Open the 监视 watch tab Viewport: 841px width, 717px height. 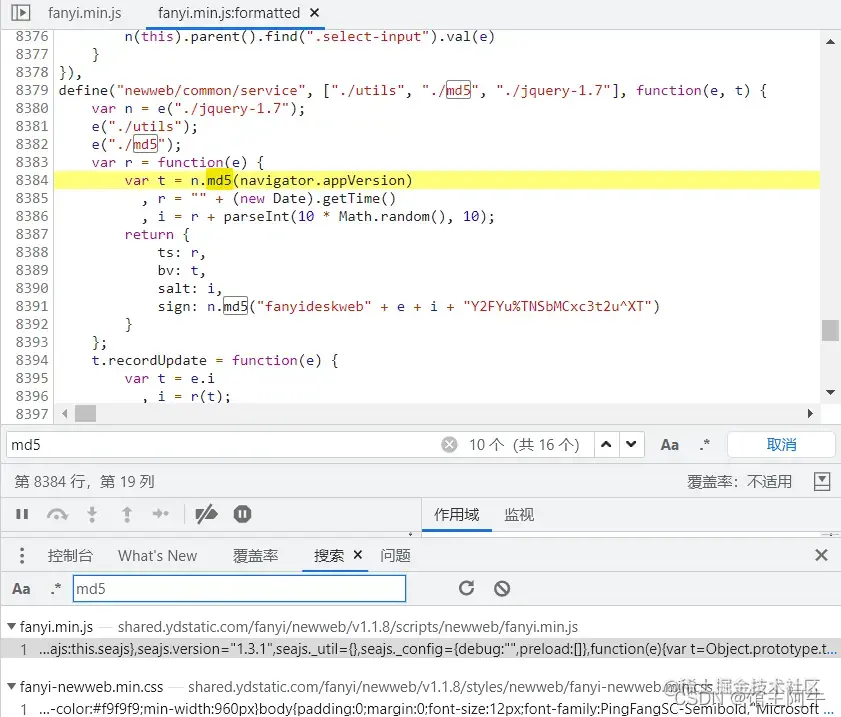click(519, 515)
